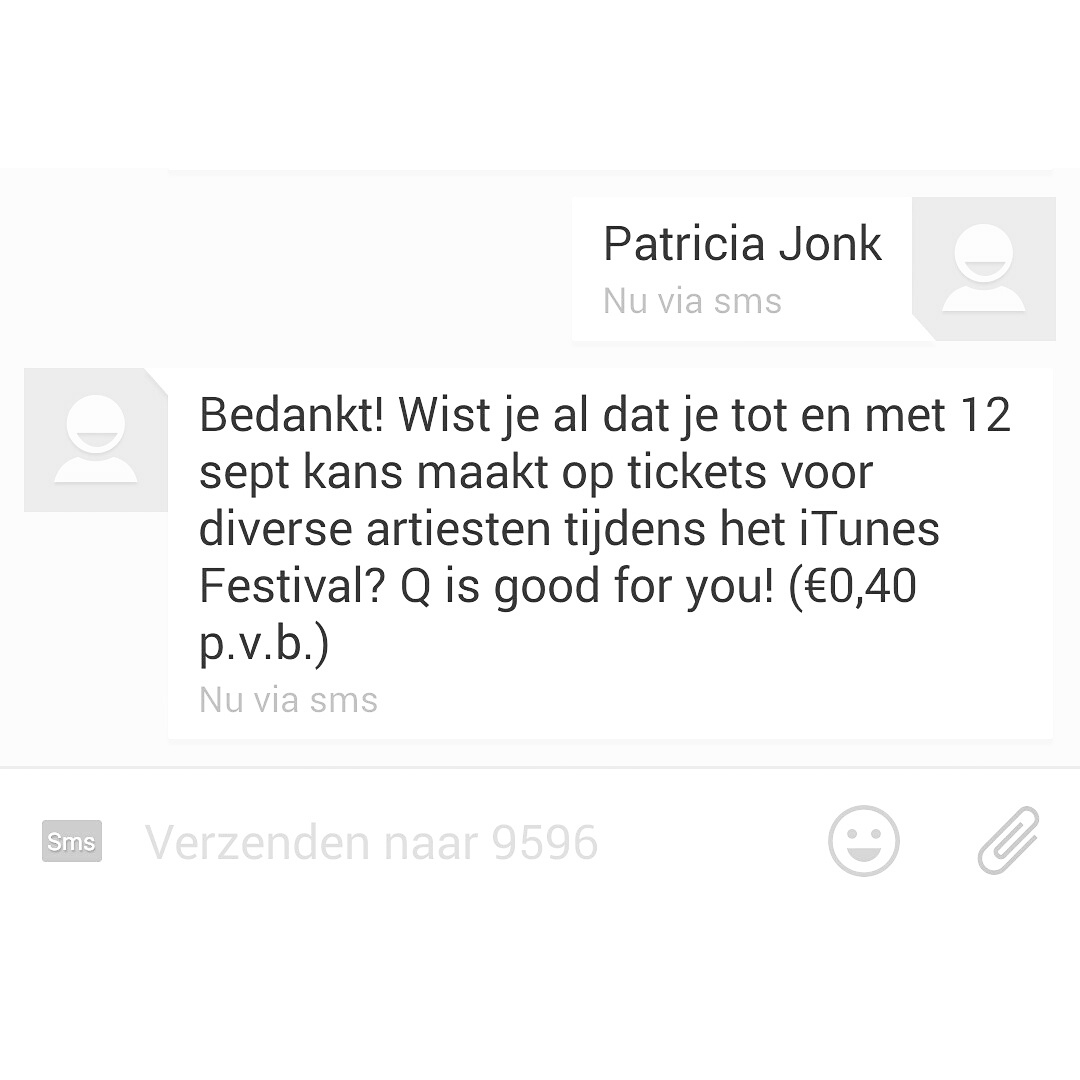The width and height of the screenshot is (1080, 1080).
Task: Attach a file using the paperclip icon
Action: (x=1008, y=840)
